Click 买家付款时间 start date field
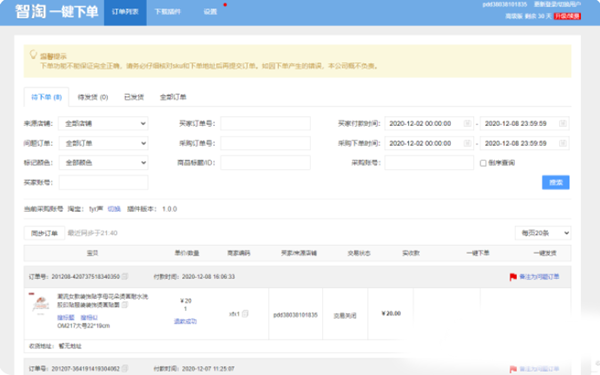The height and width of the screenshot is (375, 600). click(429, 124)
